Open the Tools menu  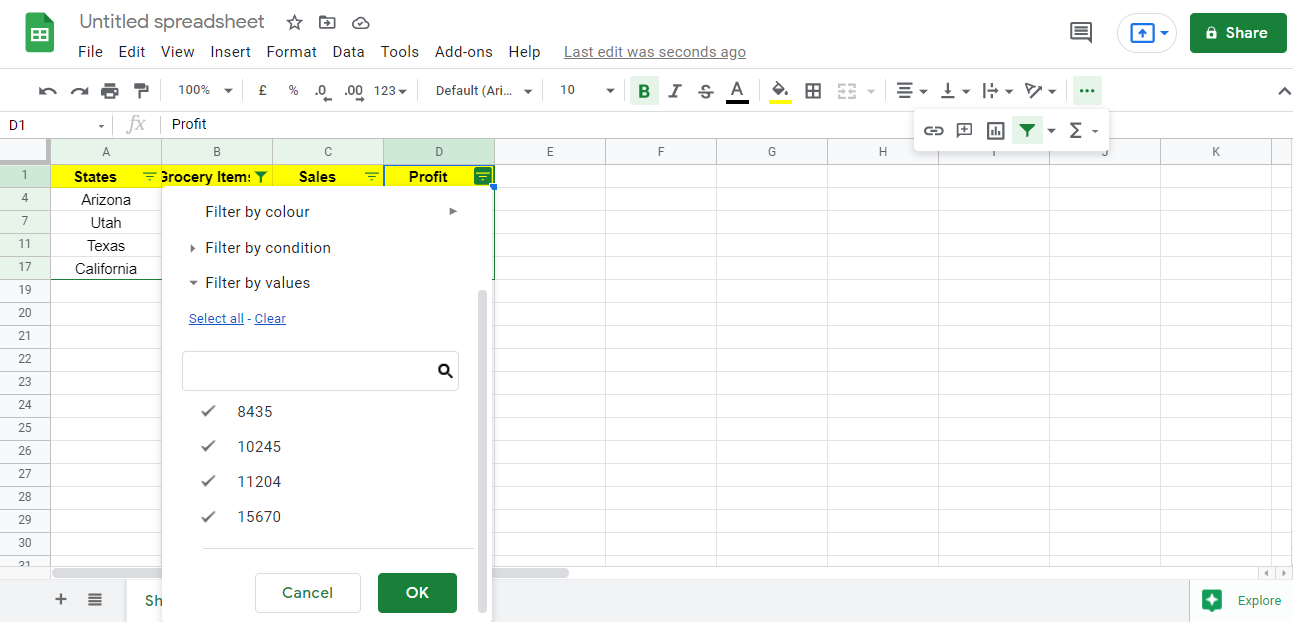click(x=400, y=52)
